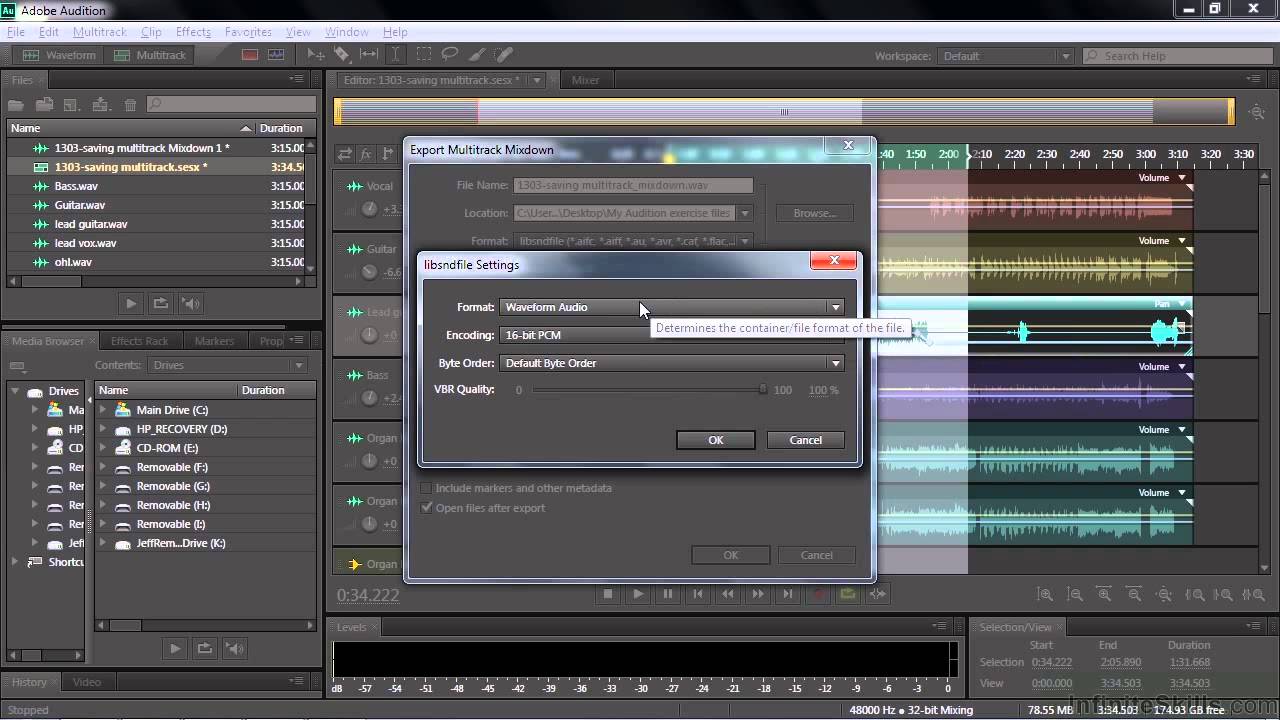Click Cancel in libsndfile Settings dialog
This screenshot has width=1280, height=720.
coord(806,440)
